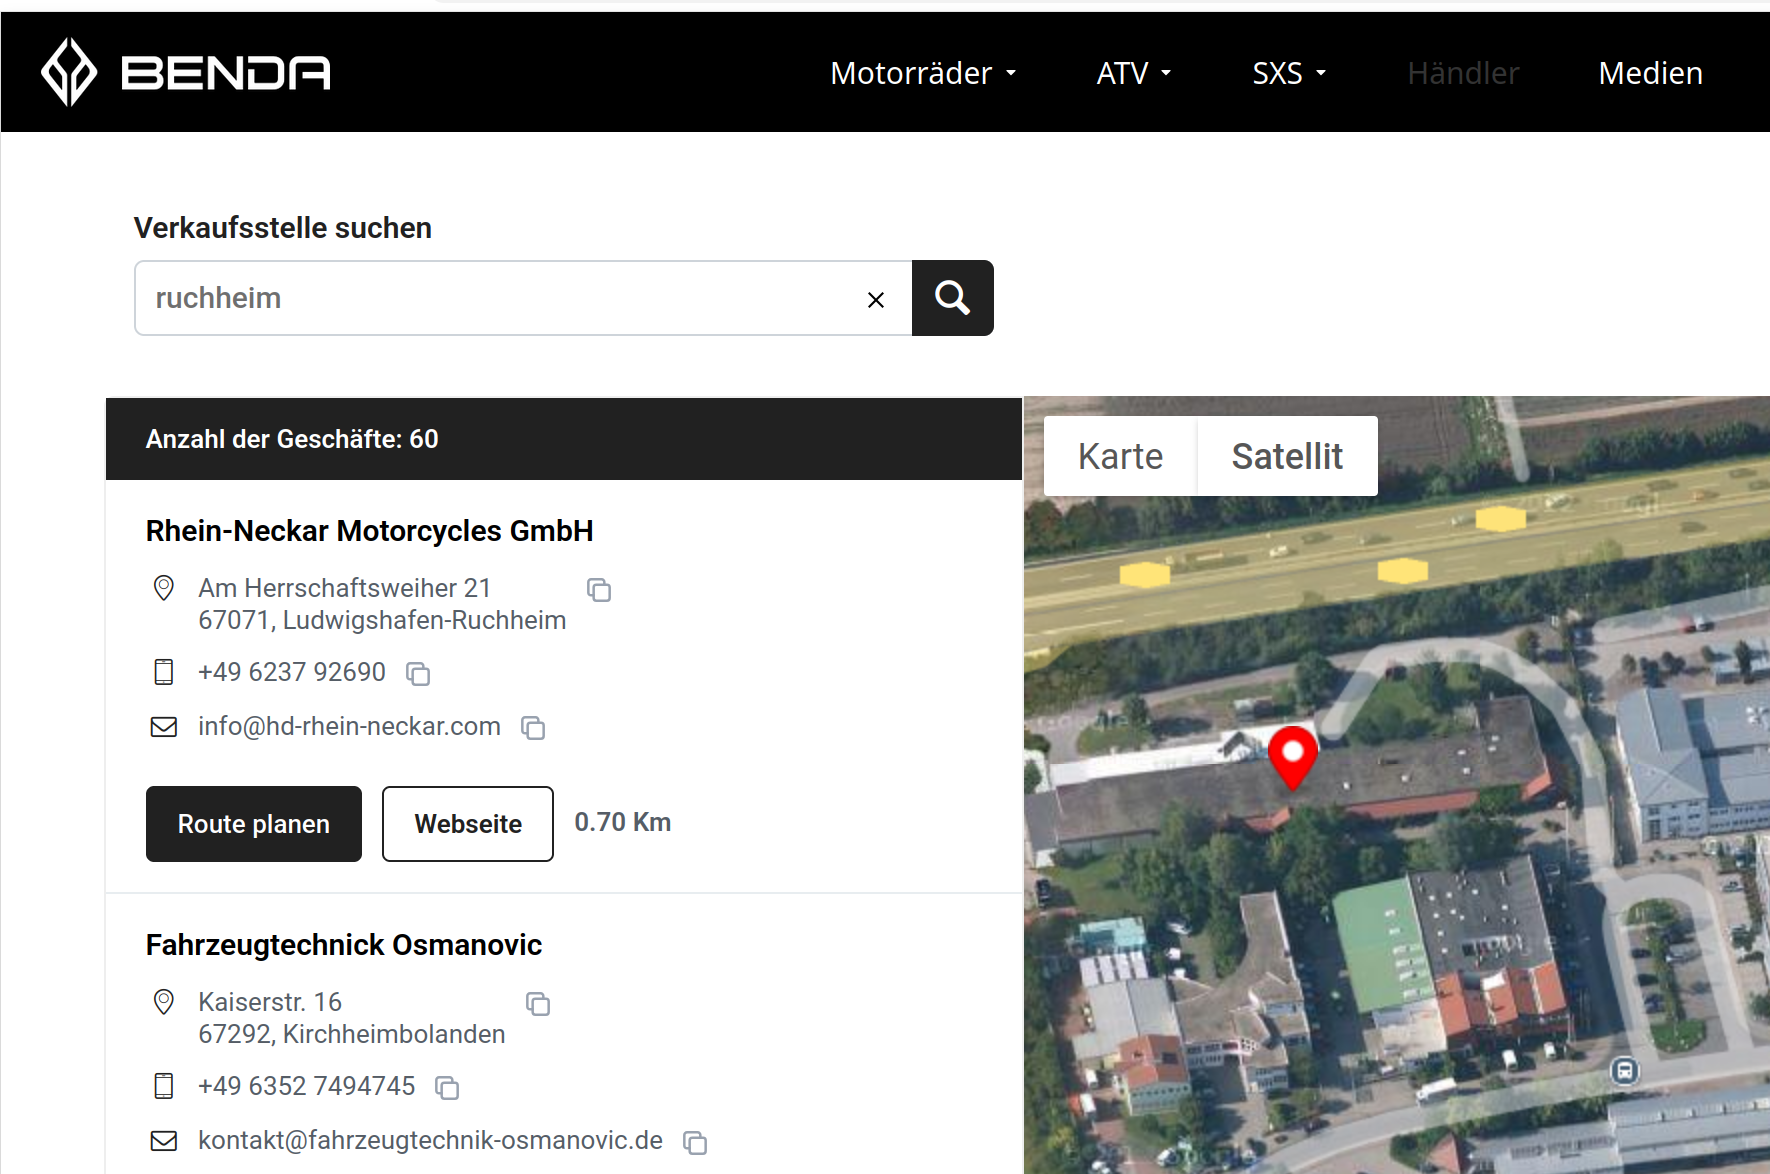Viewport: 1770px width, 1174px height.
Task: Click the bus stop icon on map
Action: tap(1625, 1071)
